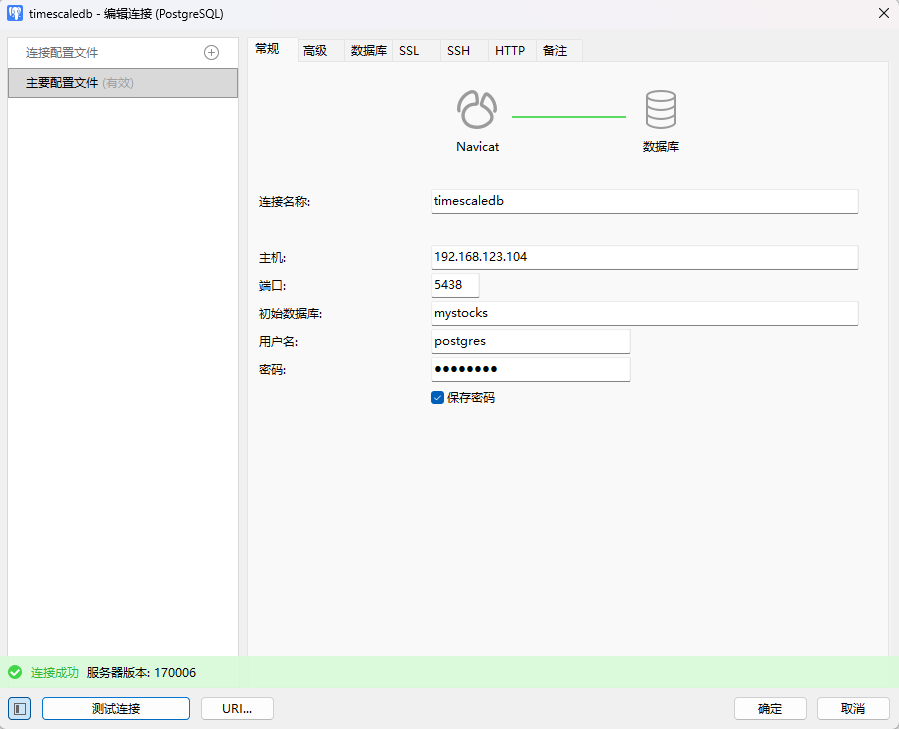The width and height of the screenshot is (899, 729).
Task: Toggle the profile sidebar panel icon
Action: 19,708
